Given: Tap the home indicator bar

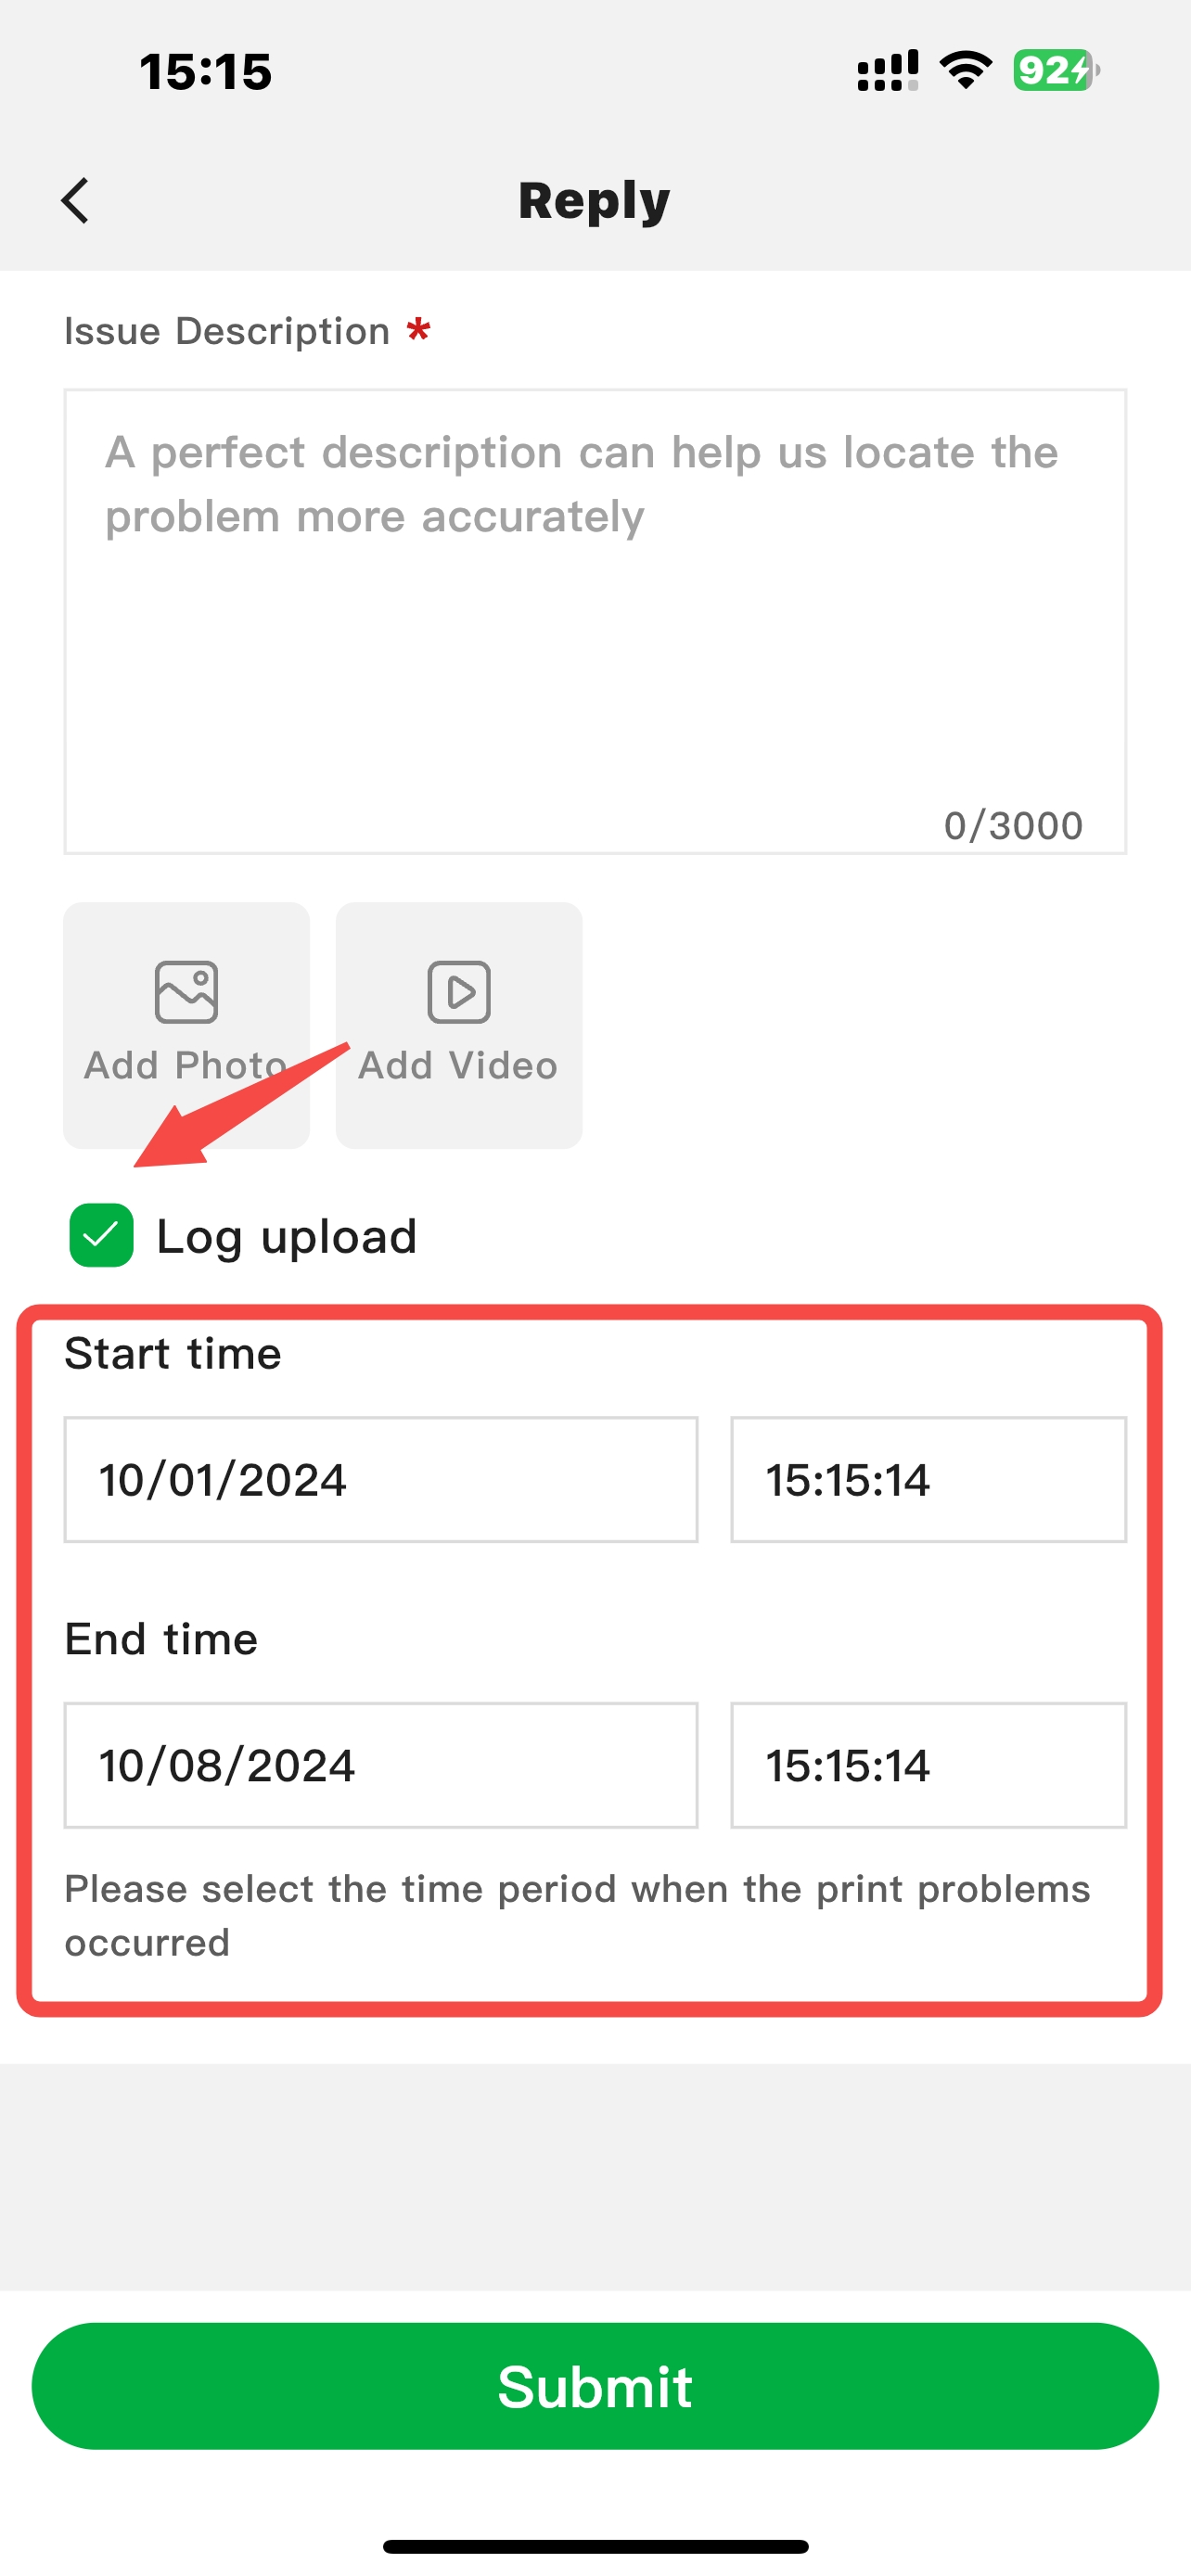Looking at the screenshot, I should 595,2546.
